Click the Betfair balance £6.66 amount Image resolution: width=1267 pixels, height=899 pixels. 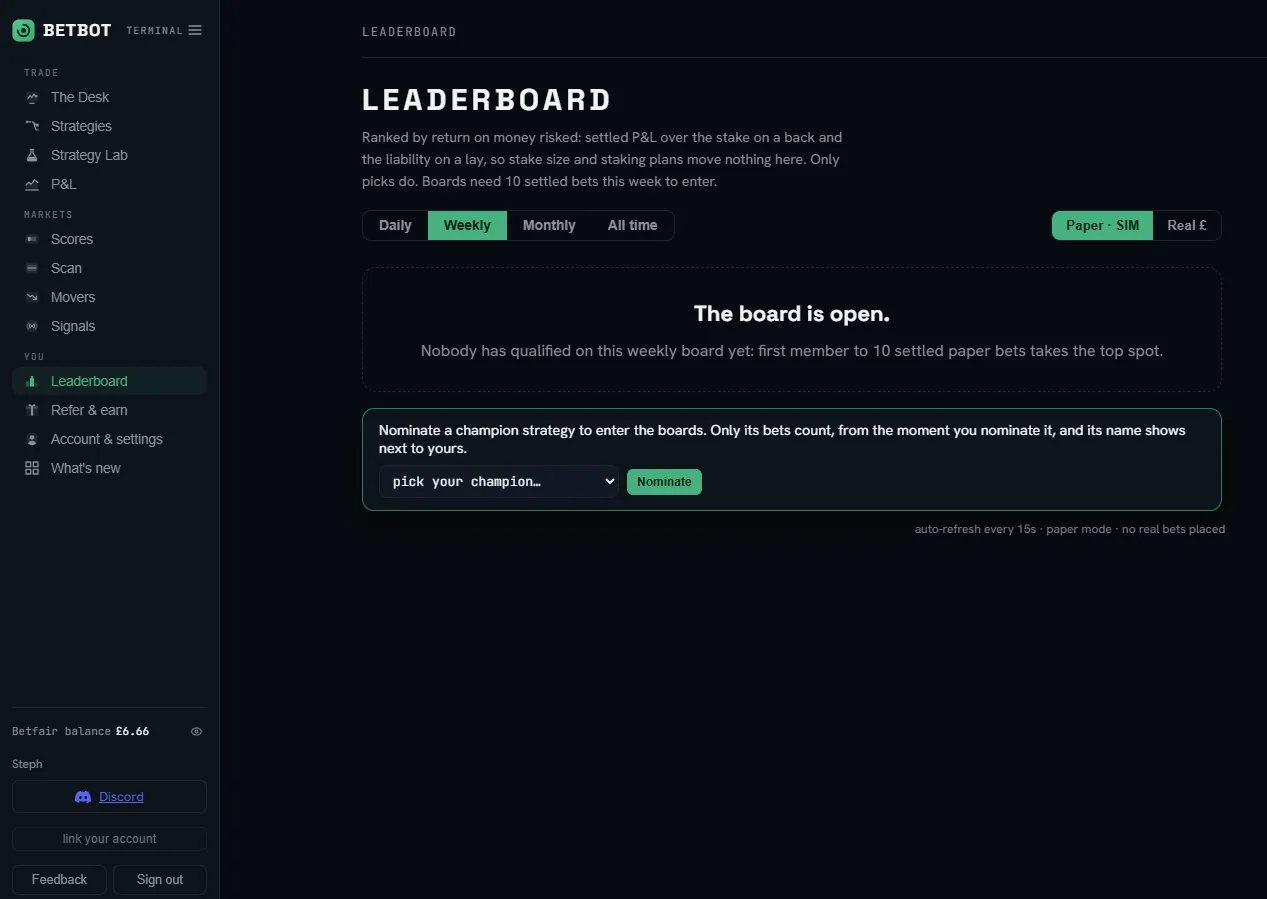(132, 731)
